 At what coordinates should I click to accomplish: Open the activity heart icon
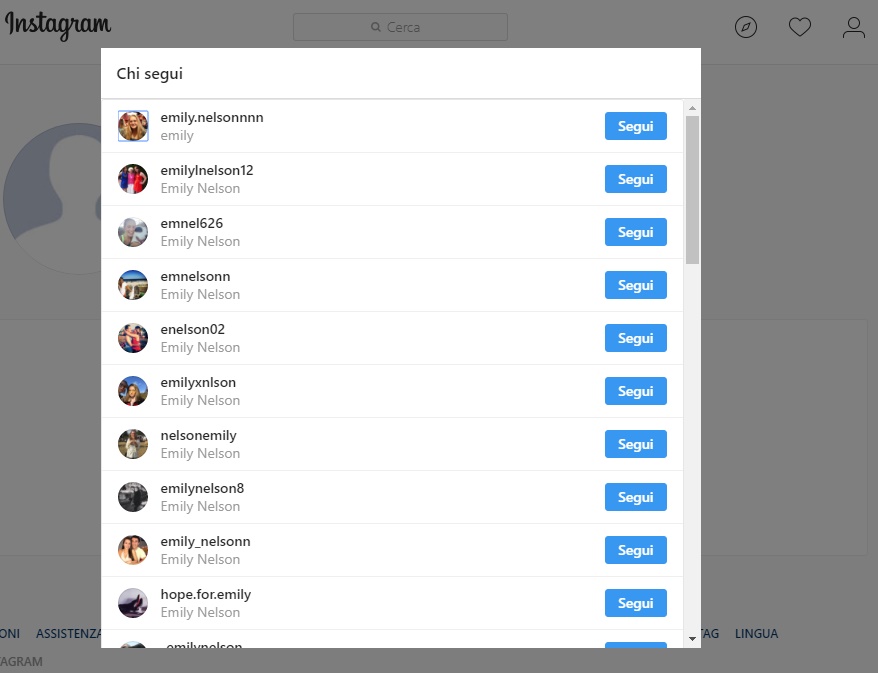tap(800, 27)
